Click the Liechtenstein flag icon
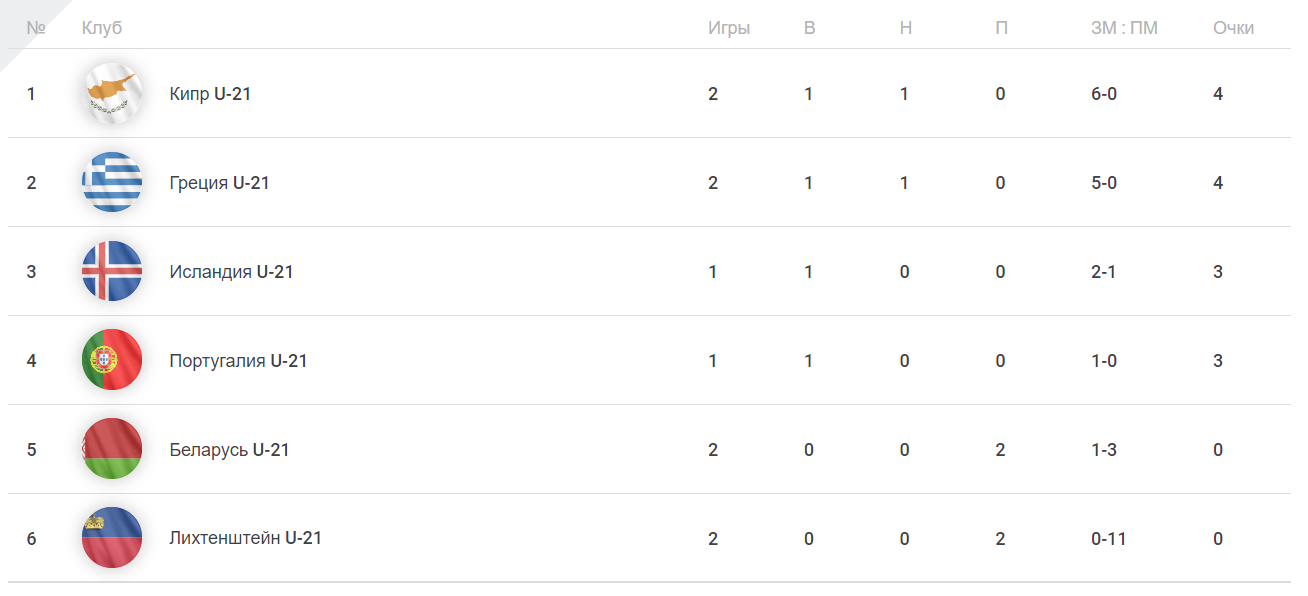This screenshot has height=596, width=1308. (112, 538)
